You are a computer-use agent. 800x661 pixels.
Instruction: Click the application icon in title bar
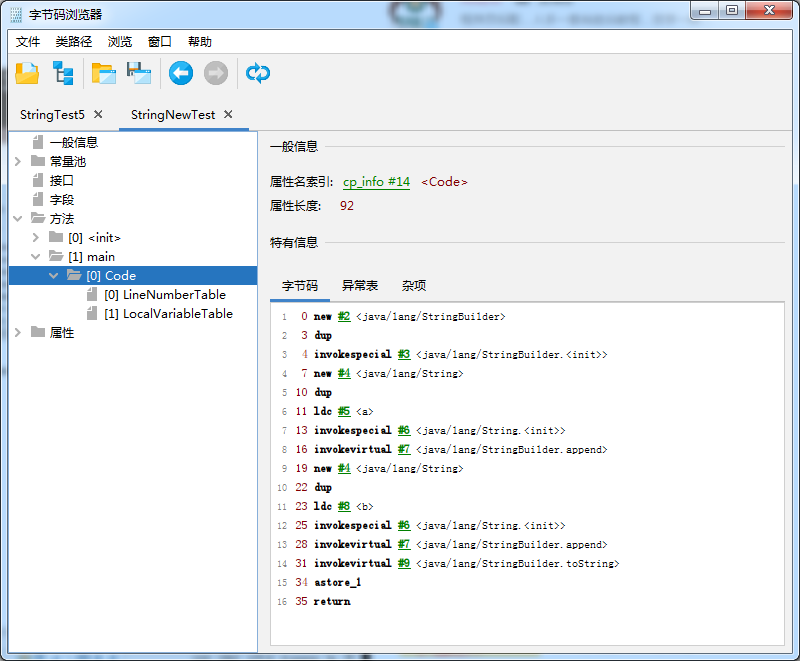[16, 14]
